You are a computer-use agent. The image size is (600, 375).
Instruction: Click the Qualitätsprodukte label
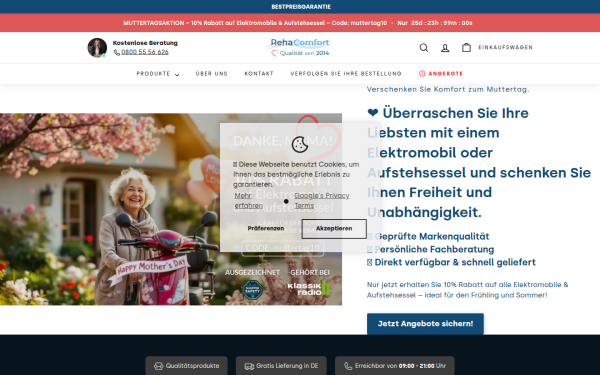192,366
